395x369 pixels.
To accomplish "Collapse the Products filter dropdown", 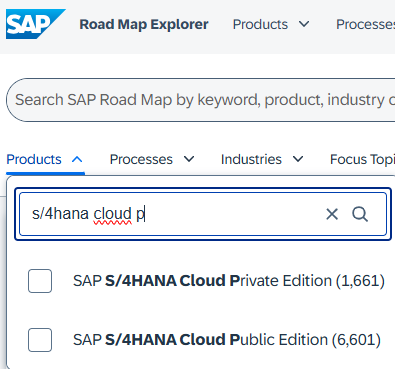I will coord(45,159).
